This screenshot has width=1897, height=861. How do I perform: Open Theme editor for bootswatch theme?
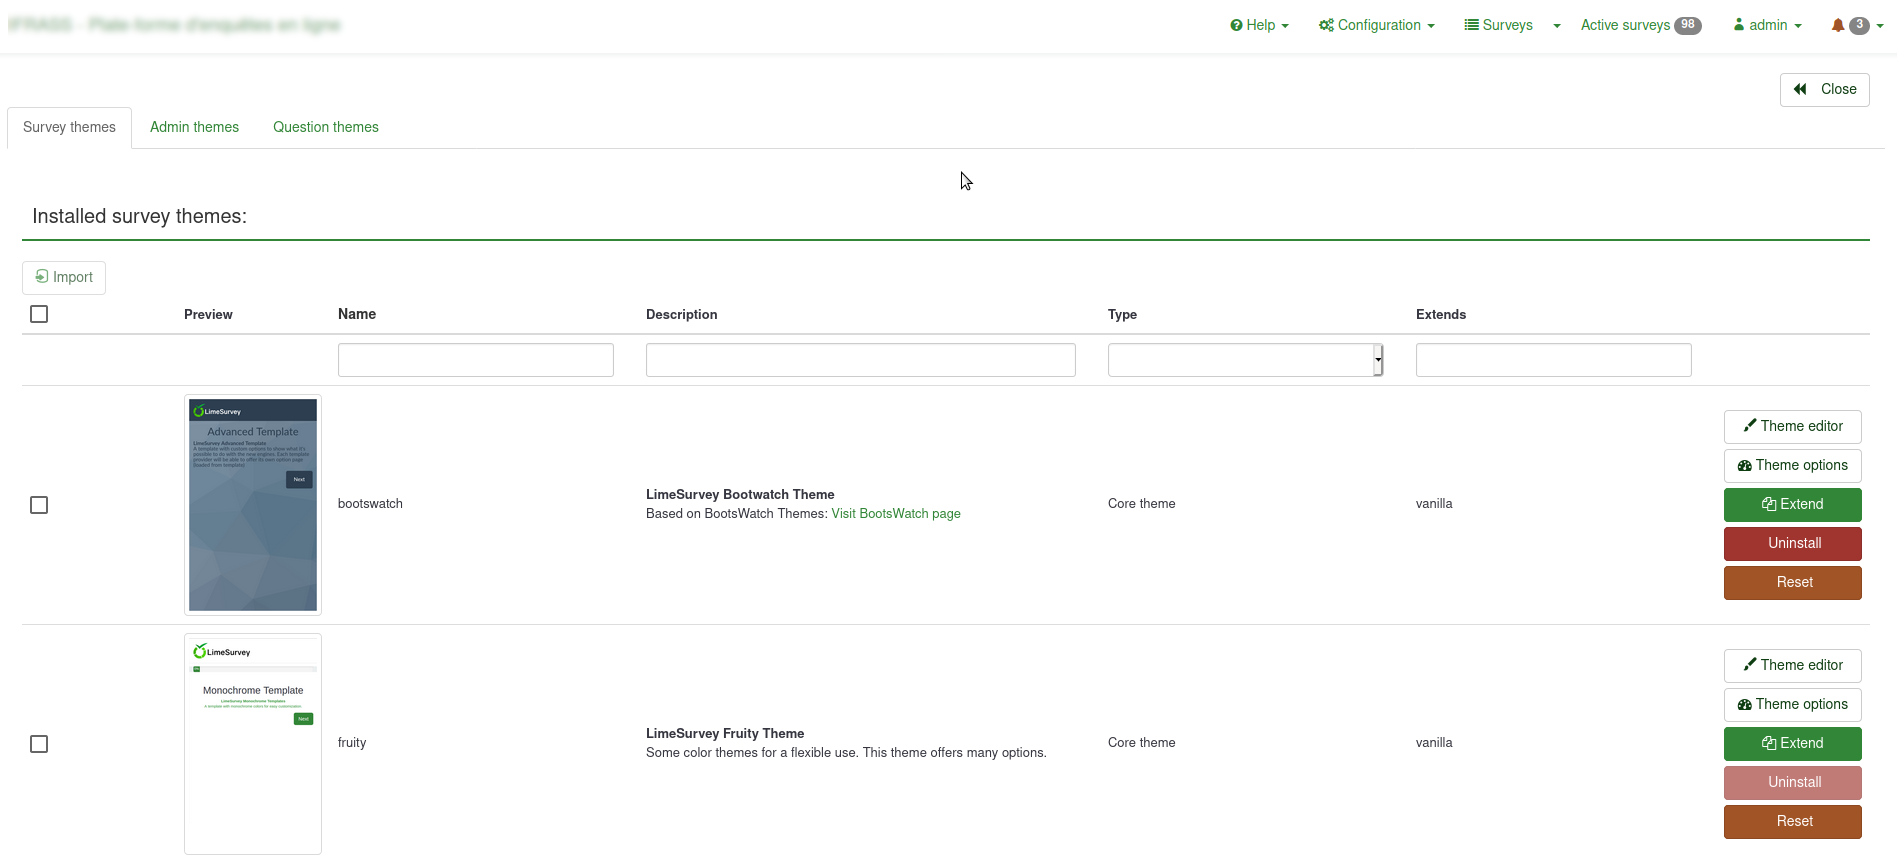(x=1792, y=427)
